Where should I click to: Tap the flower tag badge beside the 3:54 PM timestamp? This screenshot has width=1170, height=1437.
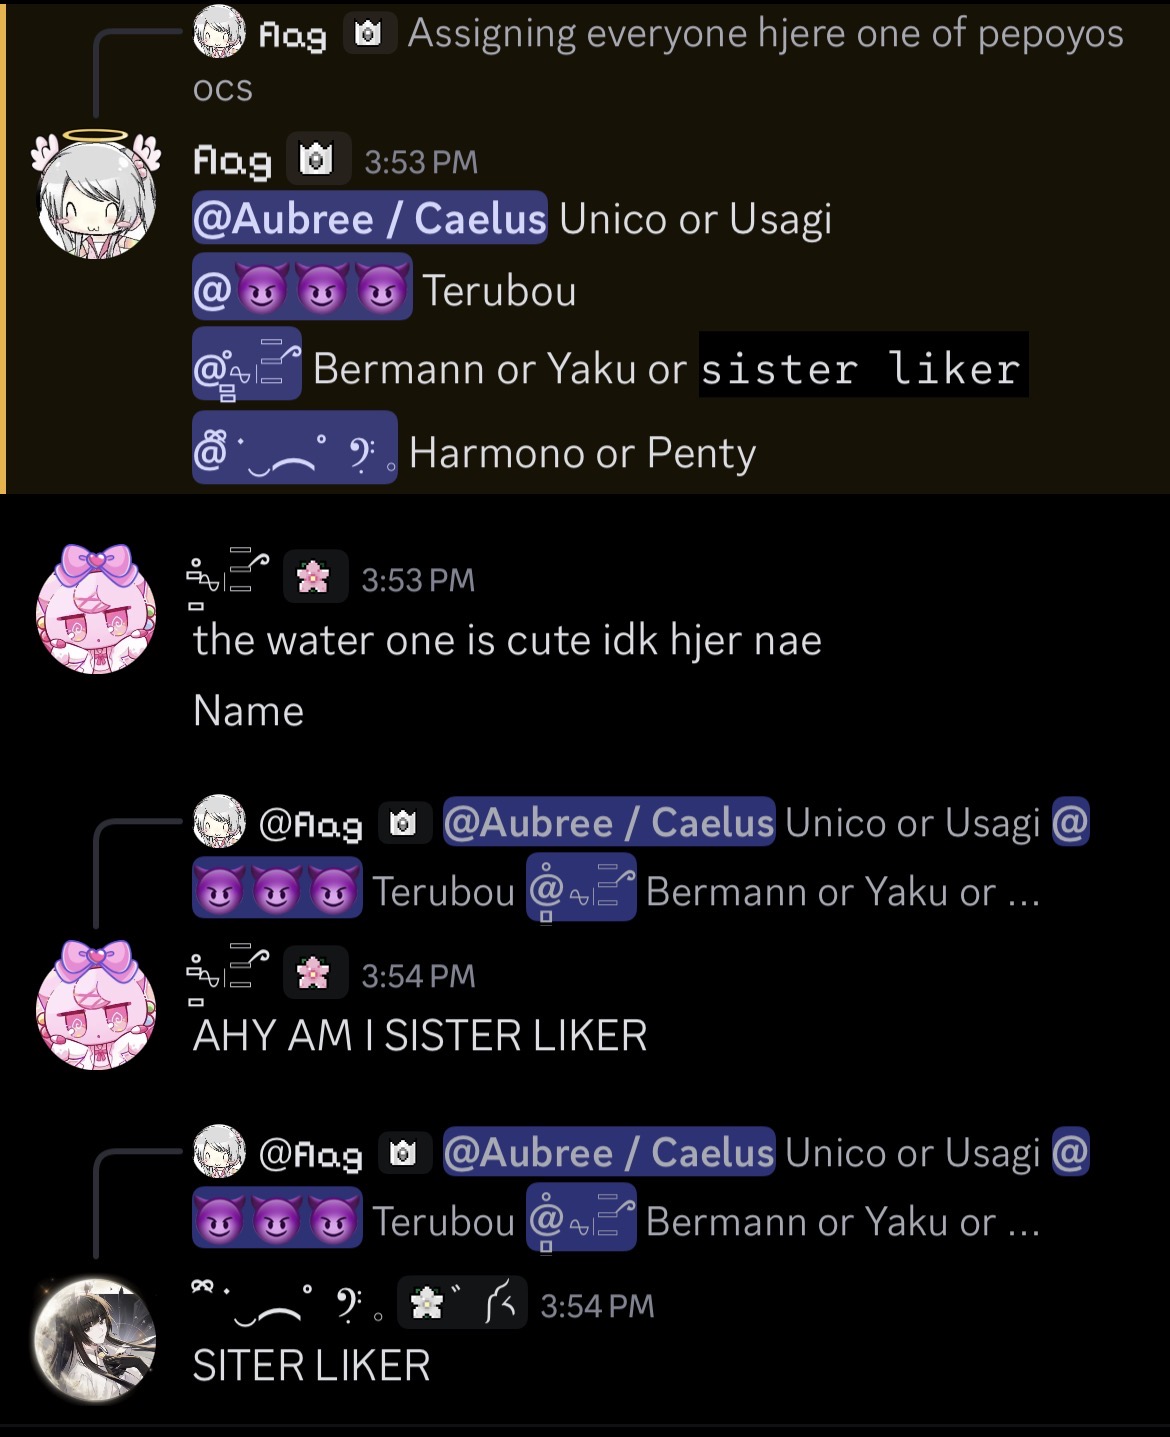315,973
